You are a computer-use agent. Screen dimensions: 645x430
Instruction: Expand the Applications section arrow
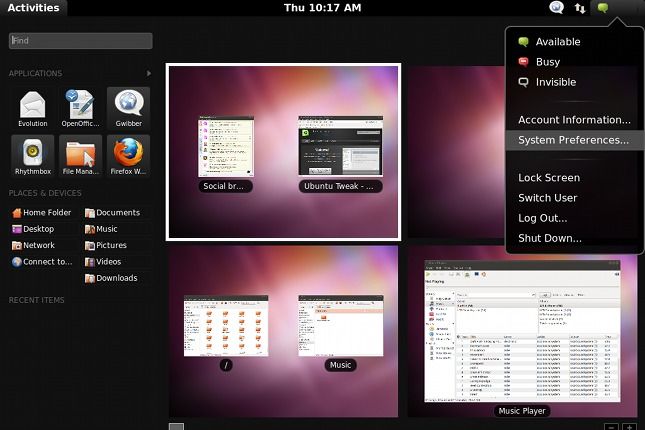coord(149,73)
